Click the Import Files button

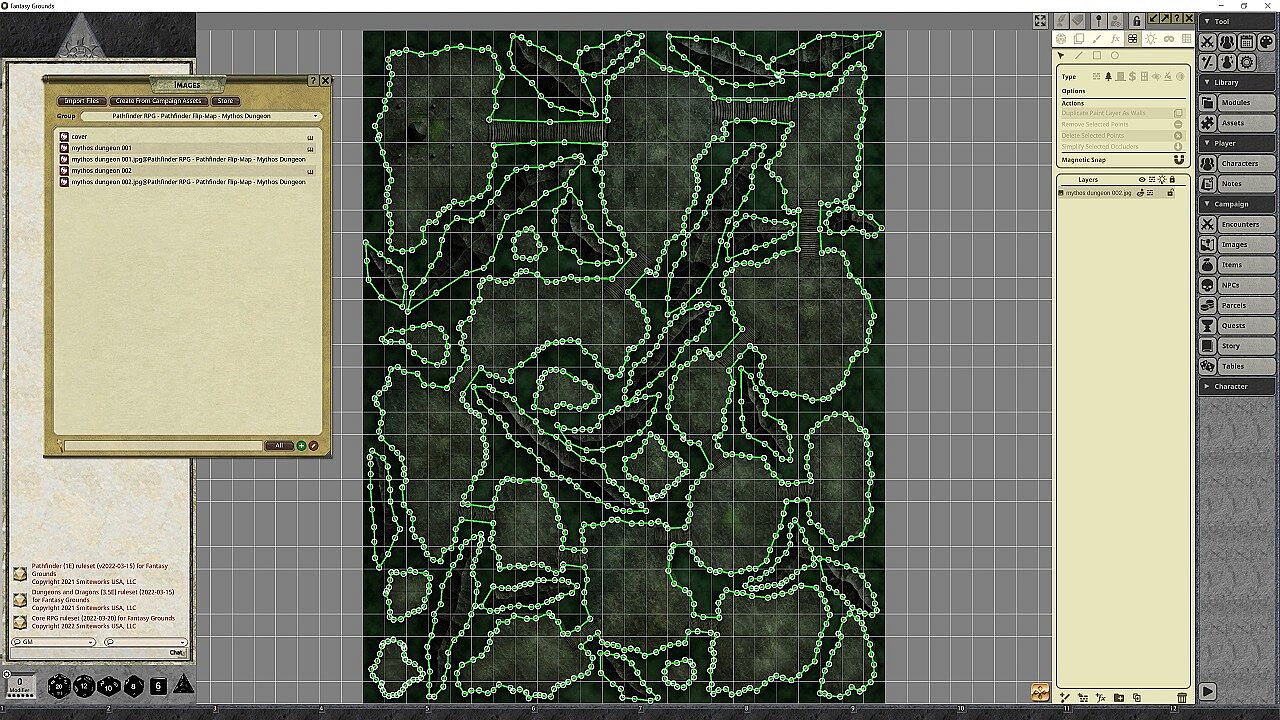coord(81,101)
